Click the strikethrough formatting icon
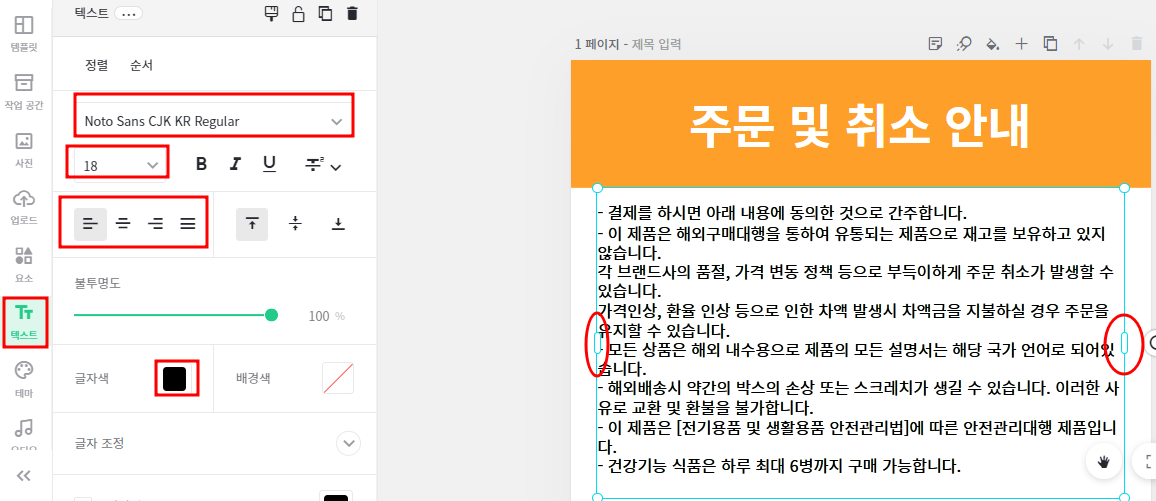 click(314, 165)
